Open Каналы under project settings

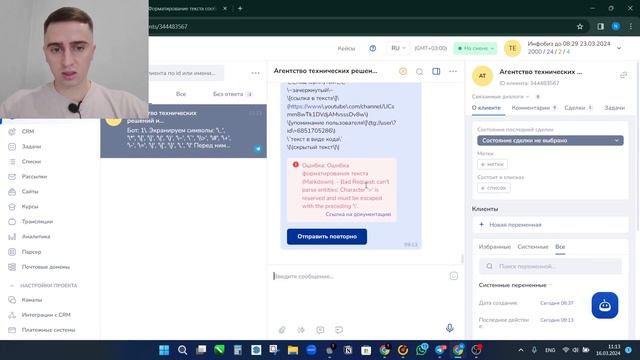[32, 300]
